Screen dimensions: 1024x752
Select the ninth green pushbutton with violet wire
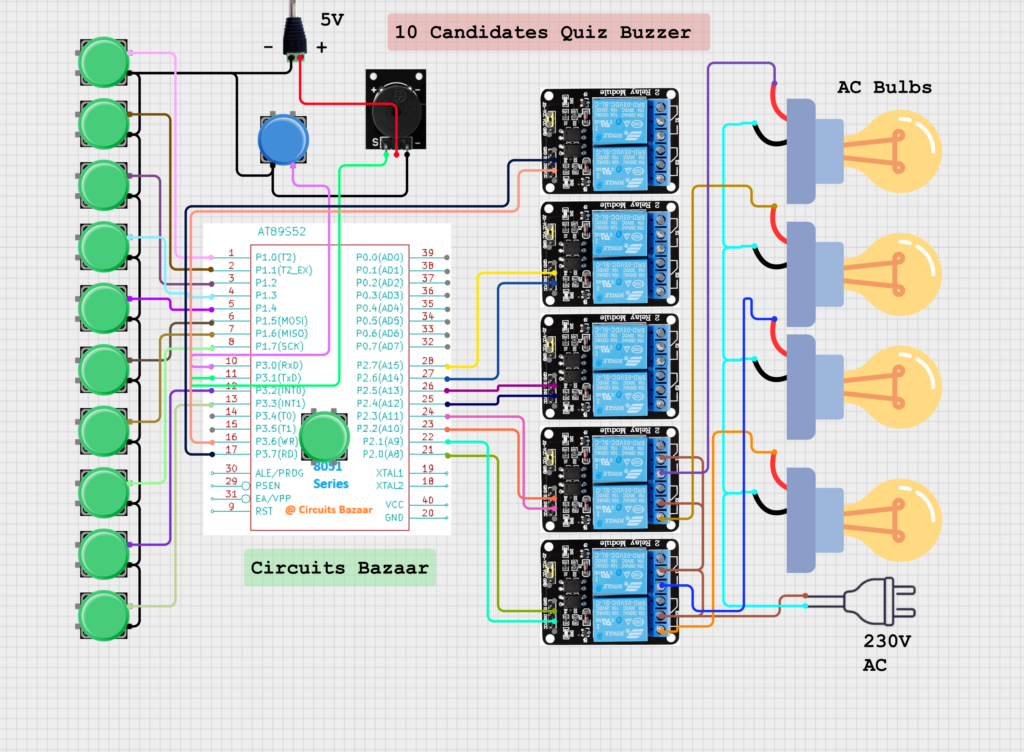click(103, 554)
